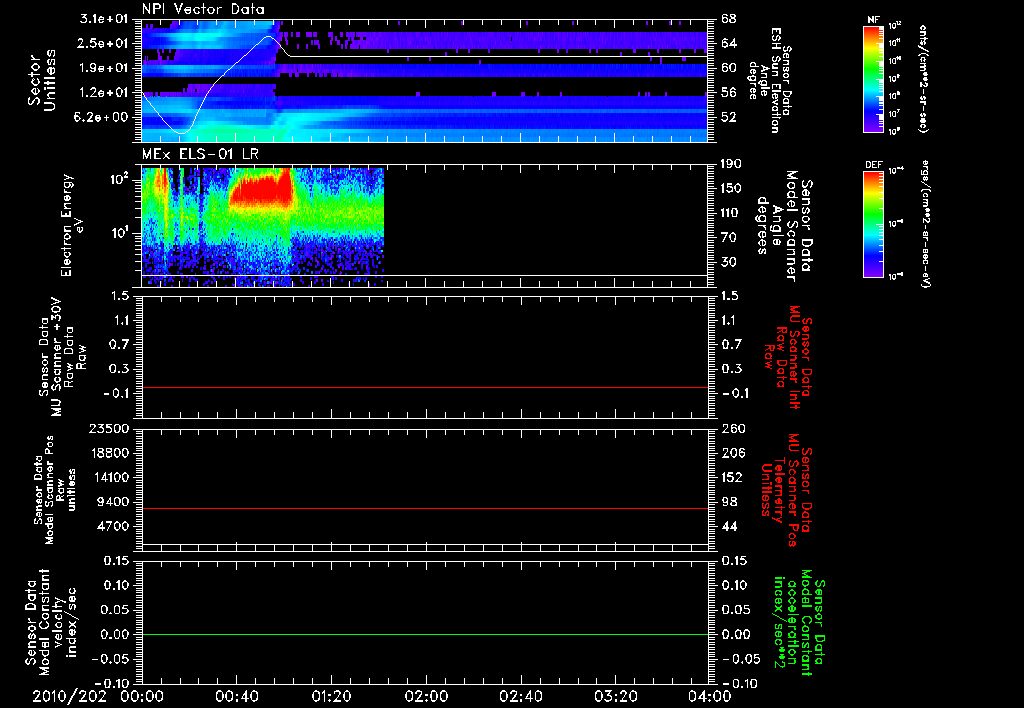Click the green line in velocity panel
This screenshot has width=1024, height=708.
point(424,634)
